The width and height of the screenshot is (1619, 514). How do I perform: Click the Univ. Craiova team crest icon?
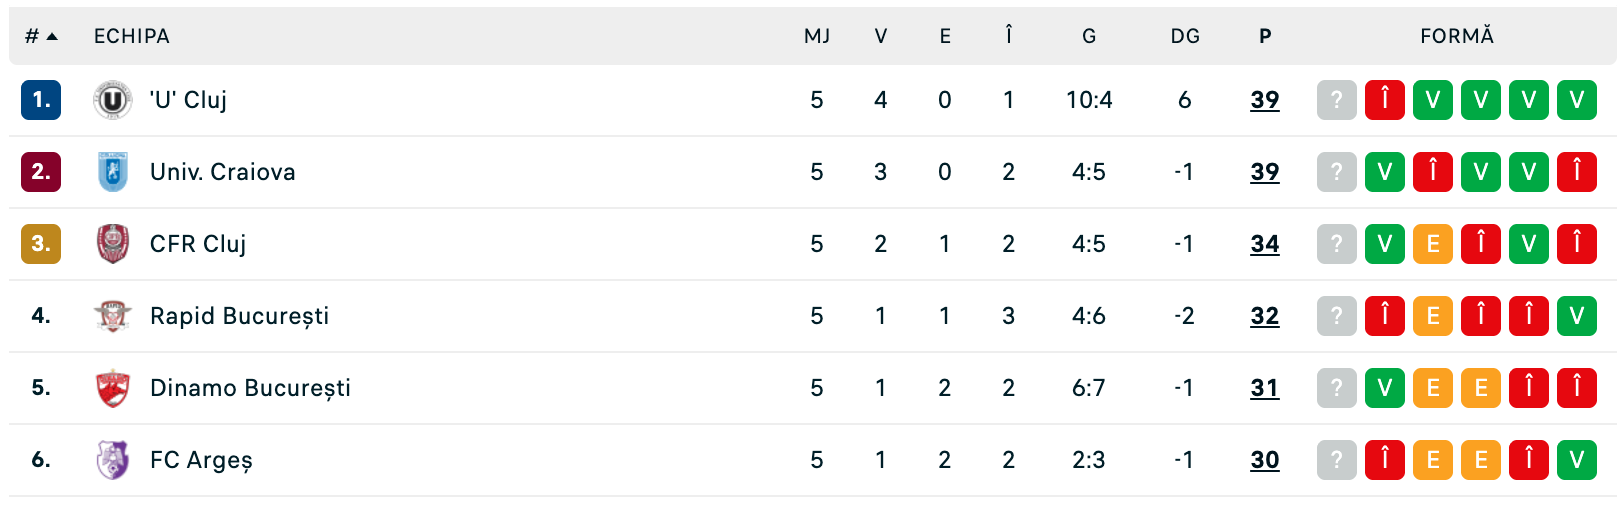(x=113, y=172)
